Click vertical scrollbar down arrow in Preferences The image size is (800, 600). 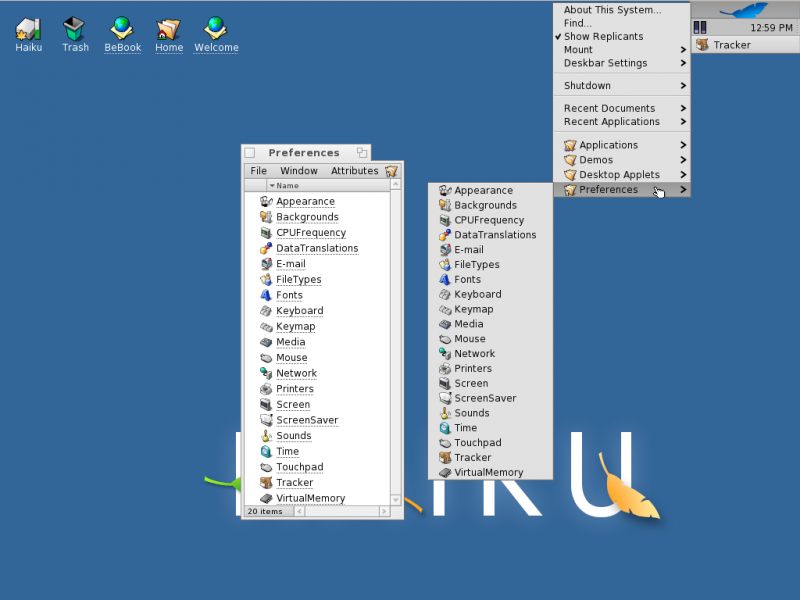395,499
